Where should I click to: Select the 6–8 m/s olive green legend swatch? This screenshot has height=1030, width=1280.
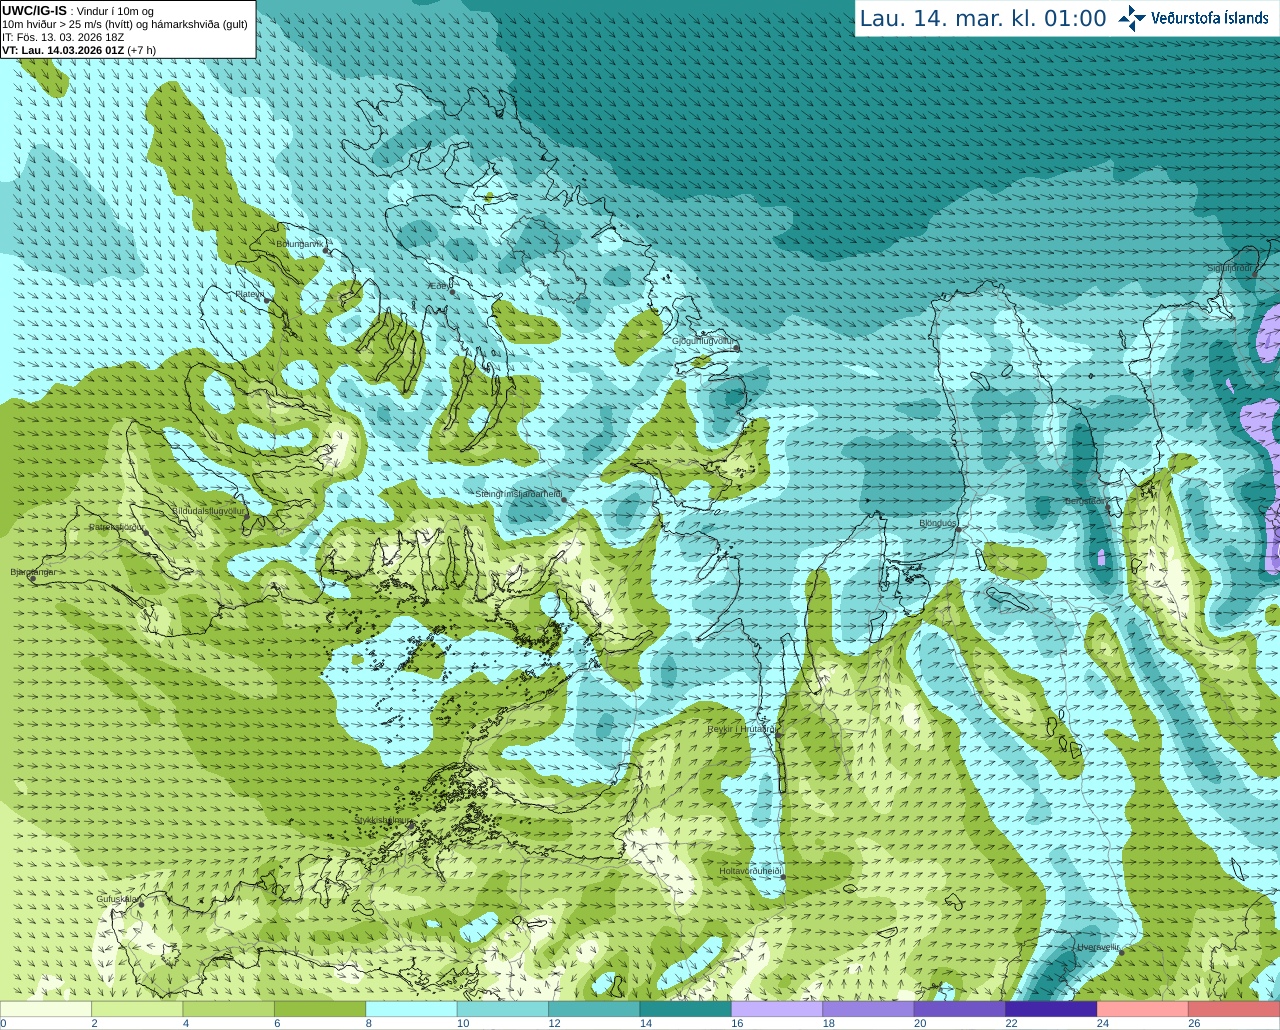pyautogui.click(x=320, y=1009)
